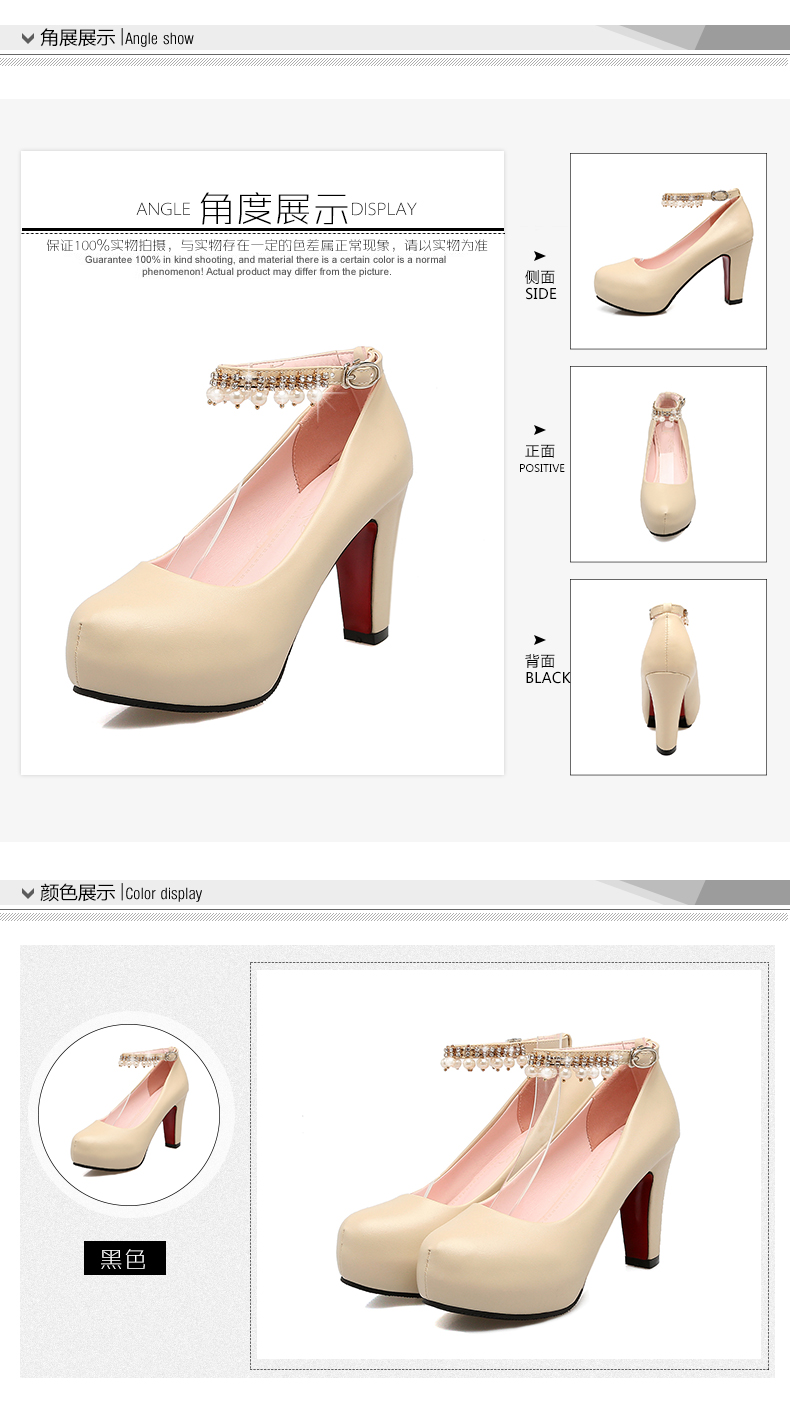Image resolution: width=790 pixels, height=1411 pixels.
Task: Collapse the Color display section chevron
Action: pyautogui.click(x=28, y=893)
